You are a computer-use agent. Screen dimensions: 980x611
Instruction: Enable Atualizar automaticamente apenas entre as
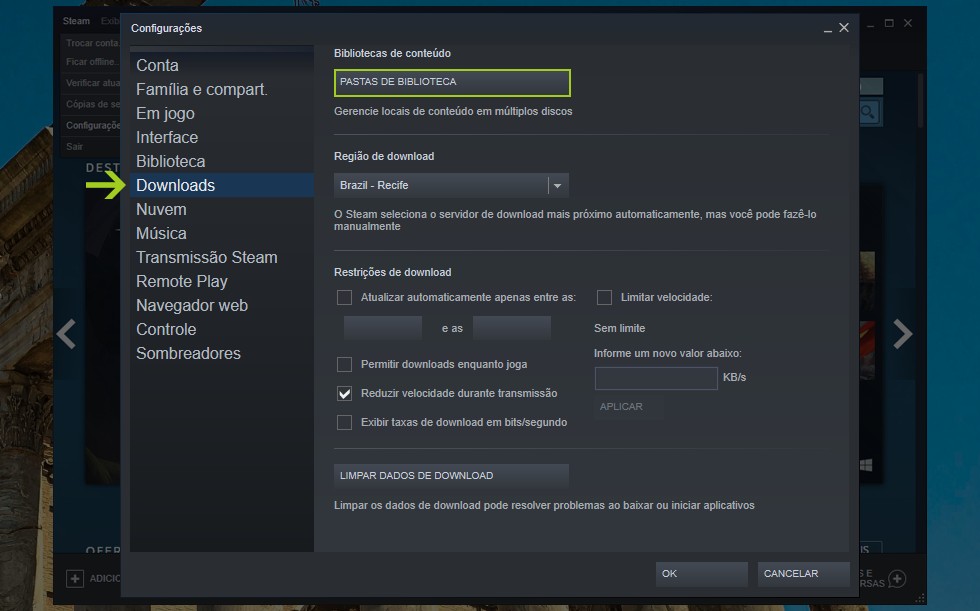[x=344, y=297]
